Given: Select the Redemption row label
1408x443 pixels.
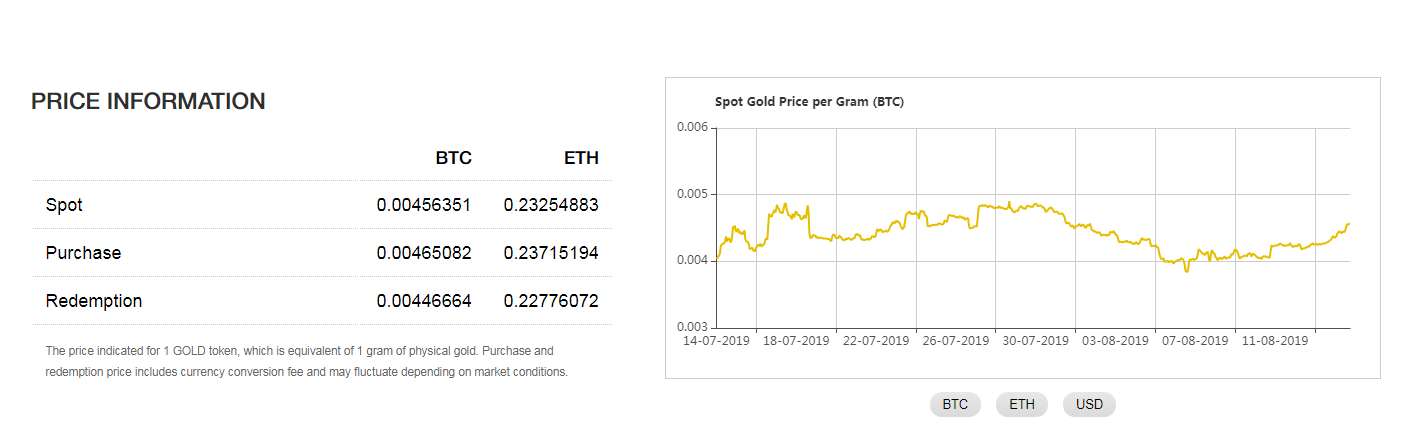Looking at the screenshot, I should [x=94, y=301].
